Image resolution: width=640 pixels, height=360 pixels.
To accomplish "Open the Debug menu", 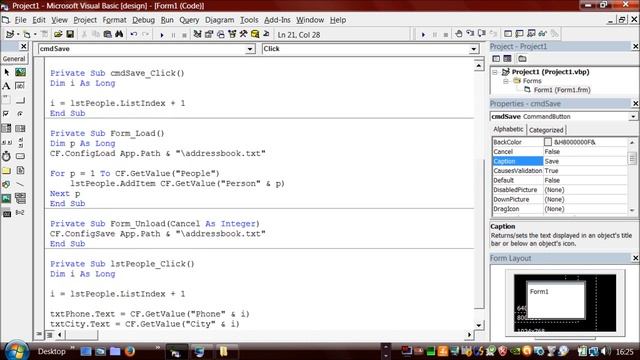I will point(143,20).
